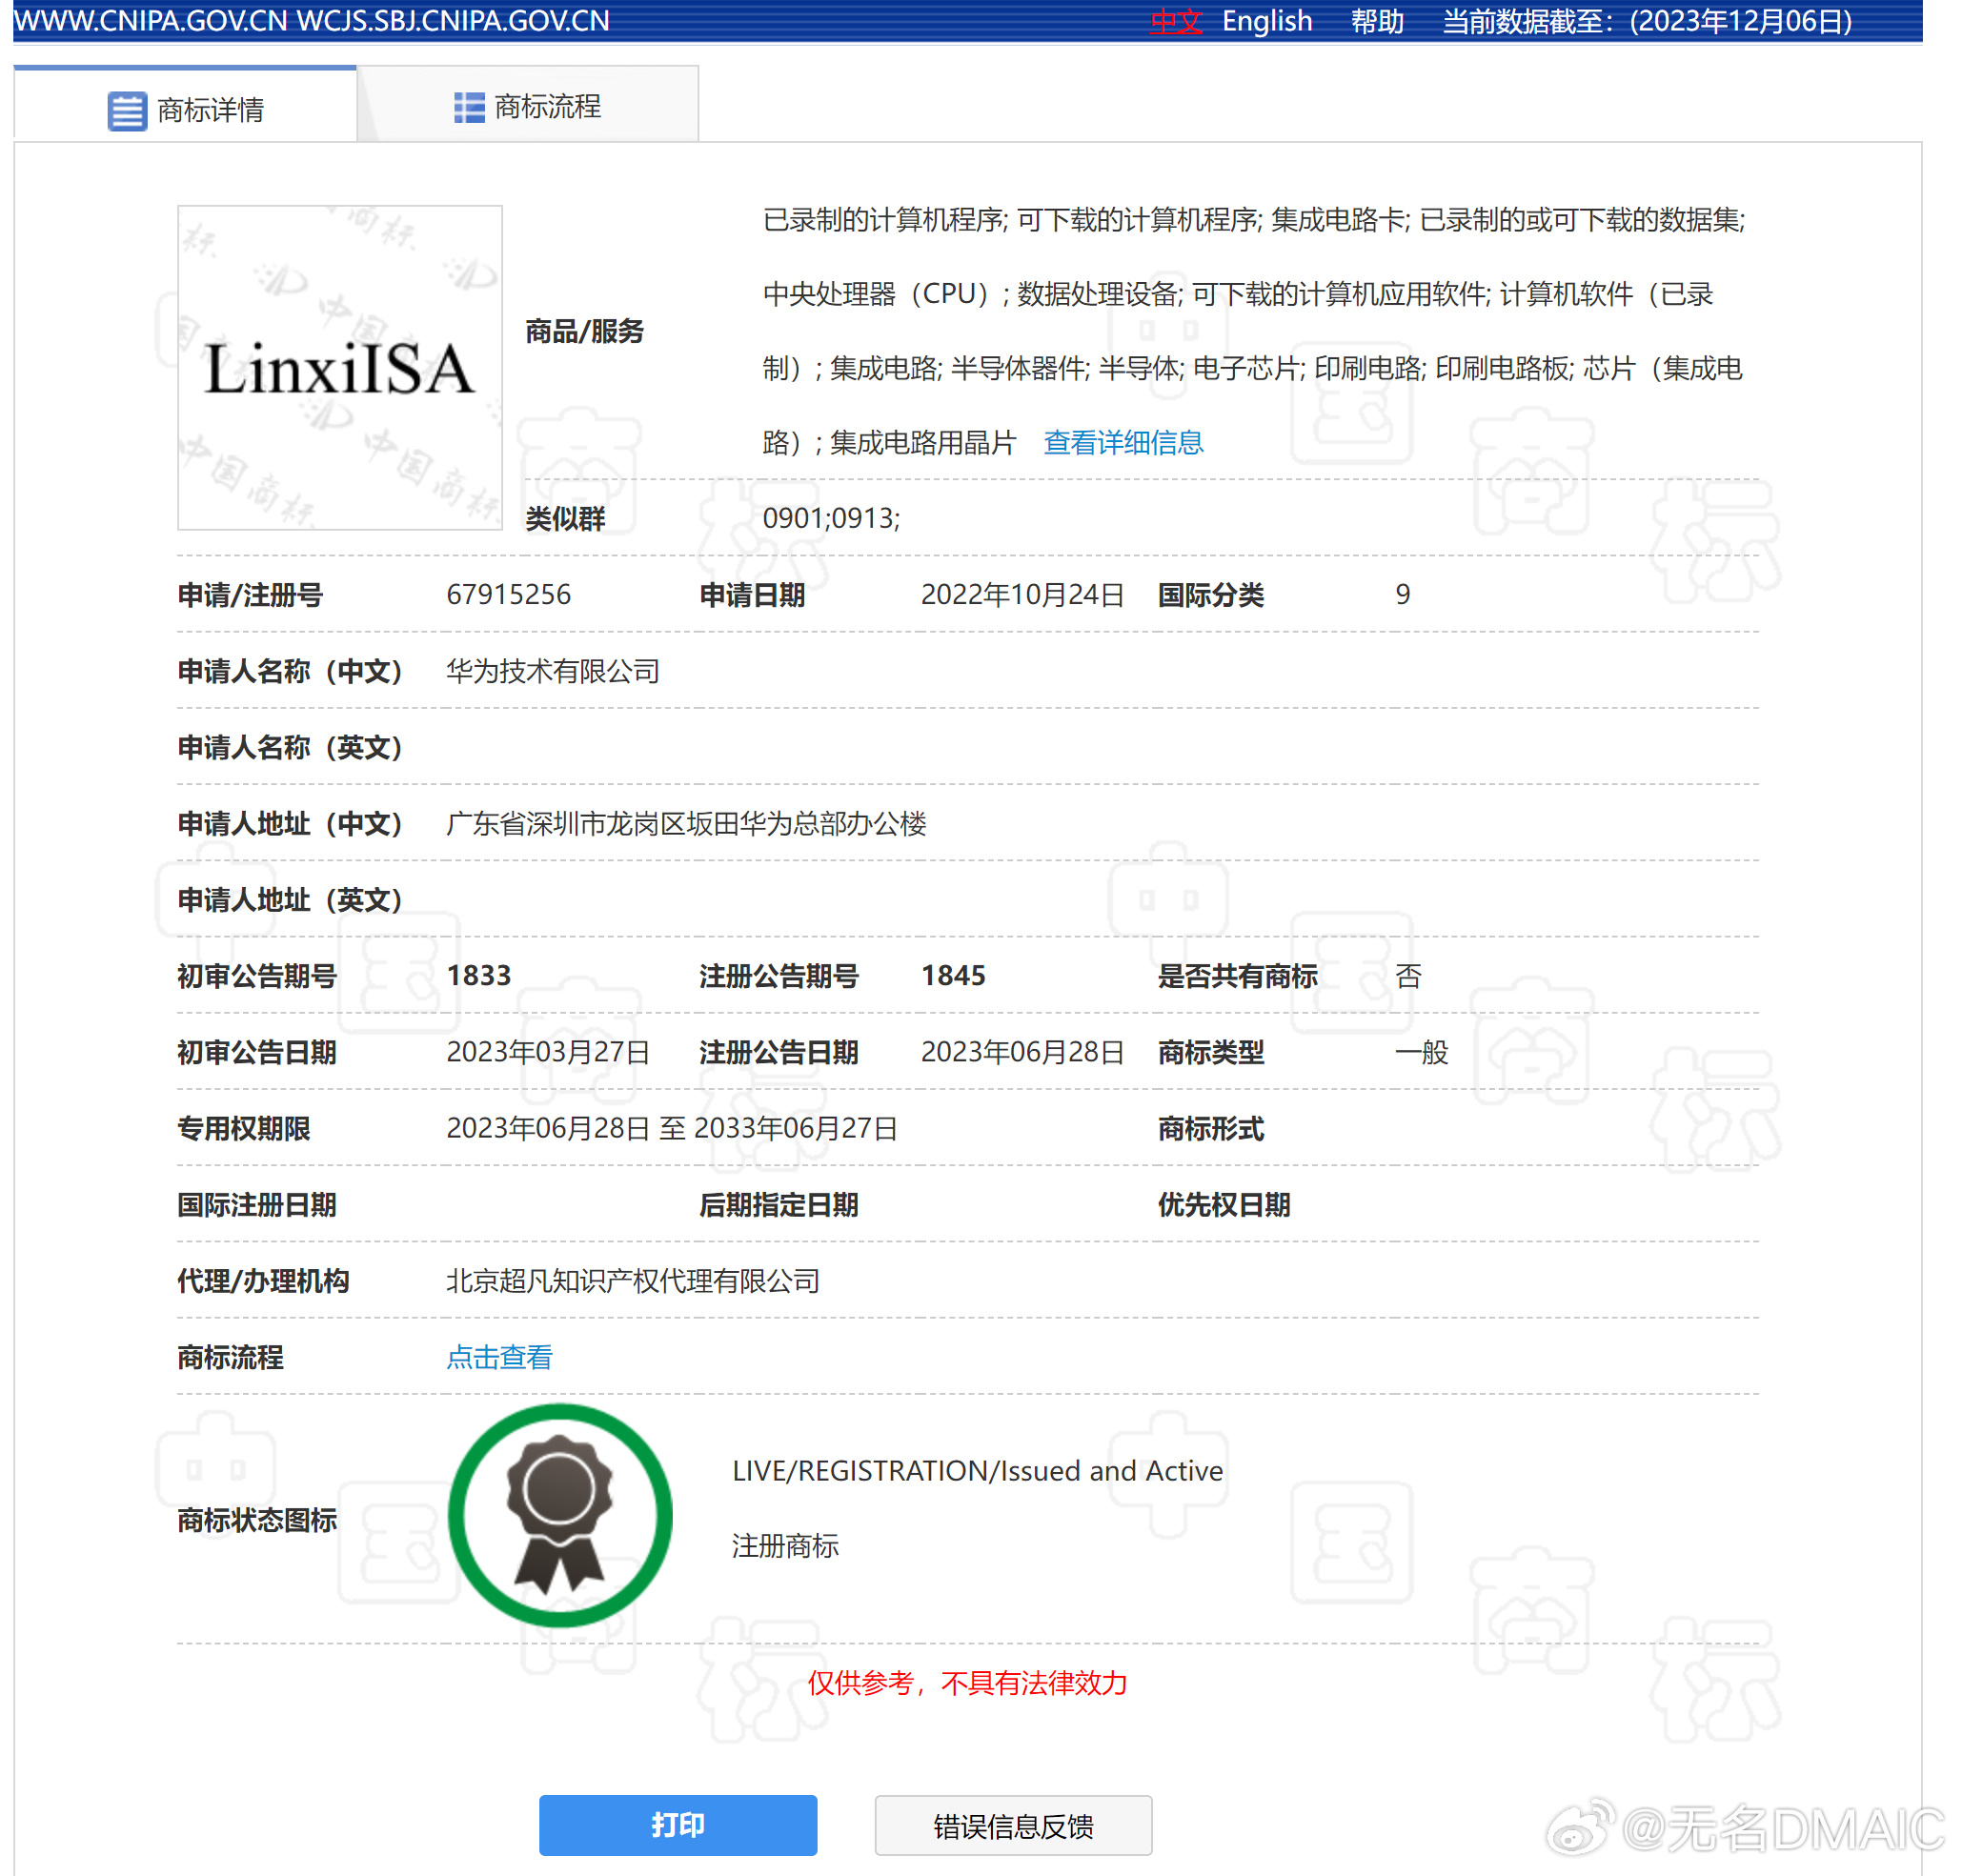Select applicant name 华为技术有限公司

coord(552,670)
